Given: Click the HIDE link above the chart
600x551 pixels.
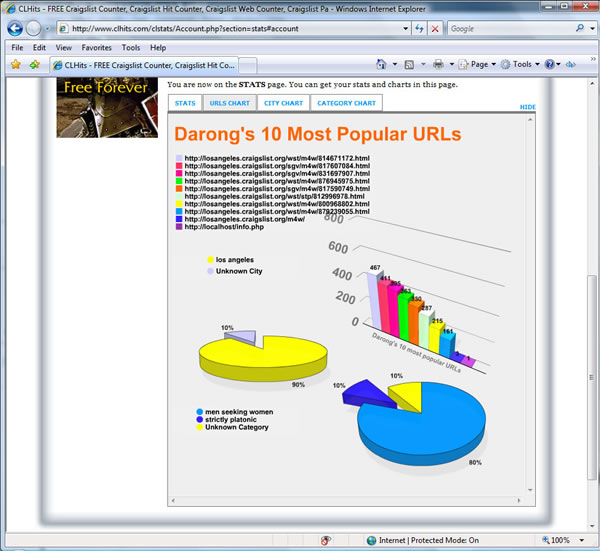Looking at the screenshot, I should [x=527, y=107].
